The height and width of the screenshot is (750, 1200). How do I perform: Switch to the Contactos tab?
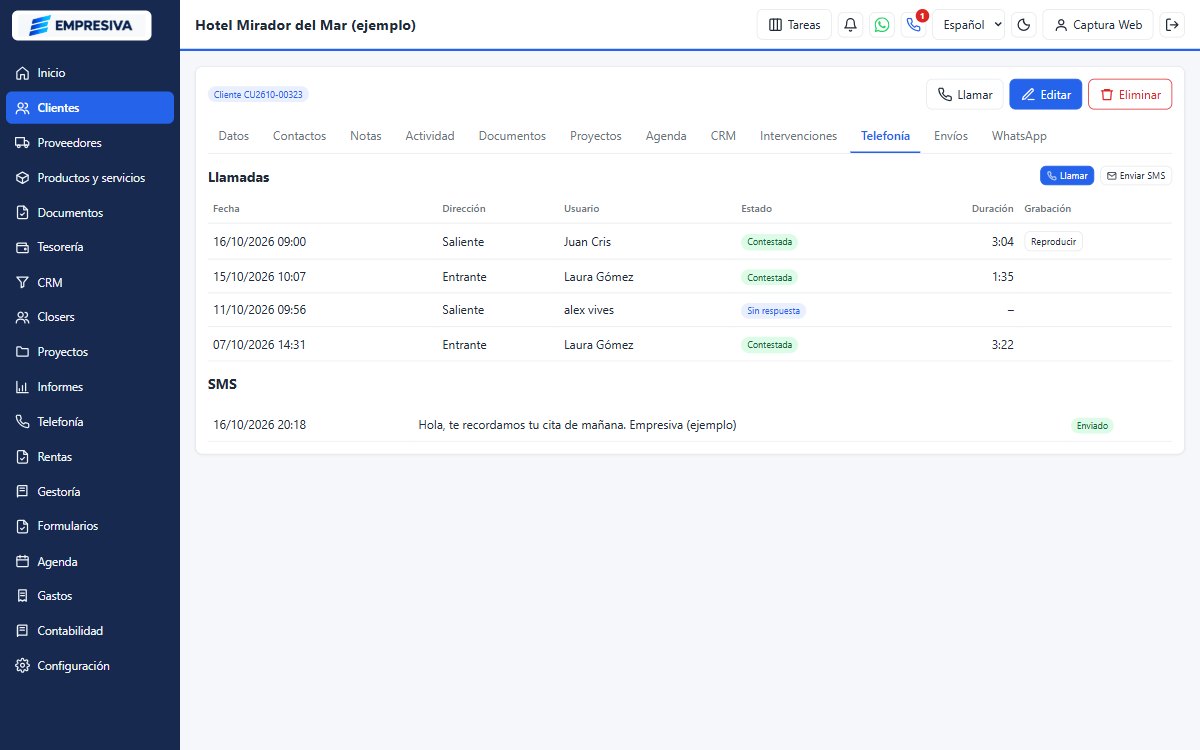click(x=299, y=136)
